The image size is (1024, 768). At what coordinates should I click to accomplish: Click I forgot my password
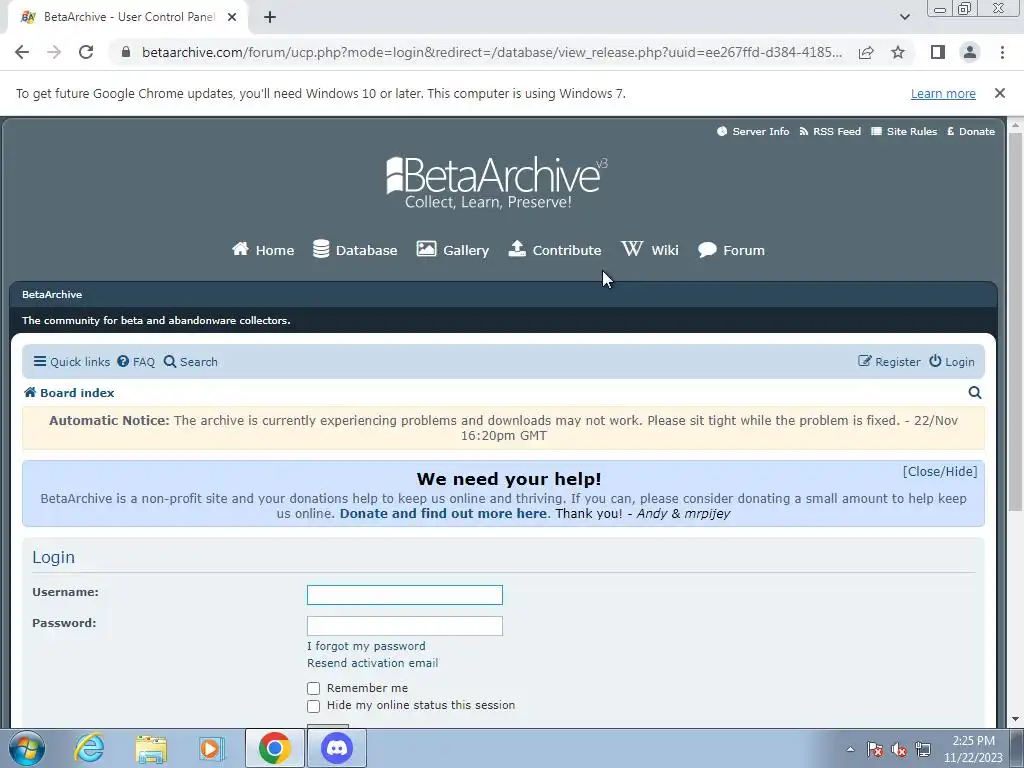[366, 646]
